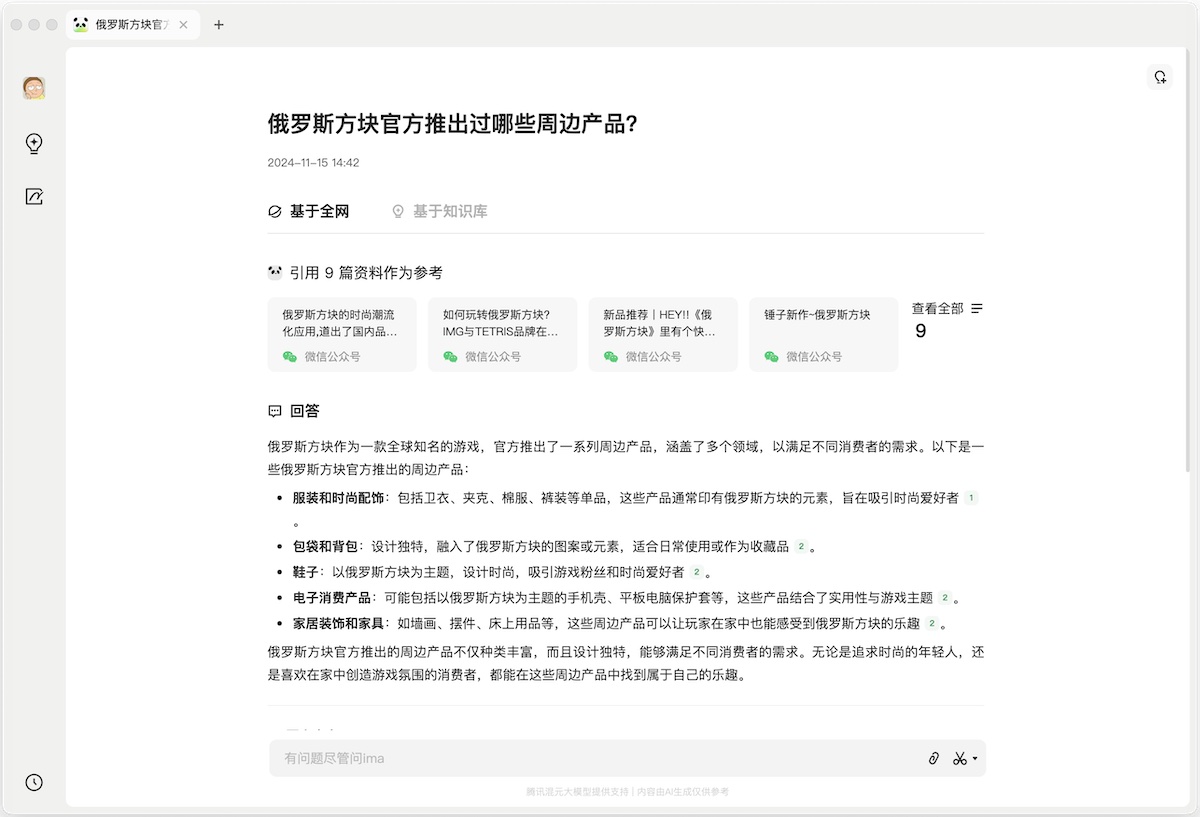Click the scissors screenshot icon
This screenshot has width=1200, height=817.
[960, 759]
